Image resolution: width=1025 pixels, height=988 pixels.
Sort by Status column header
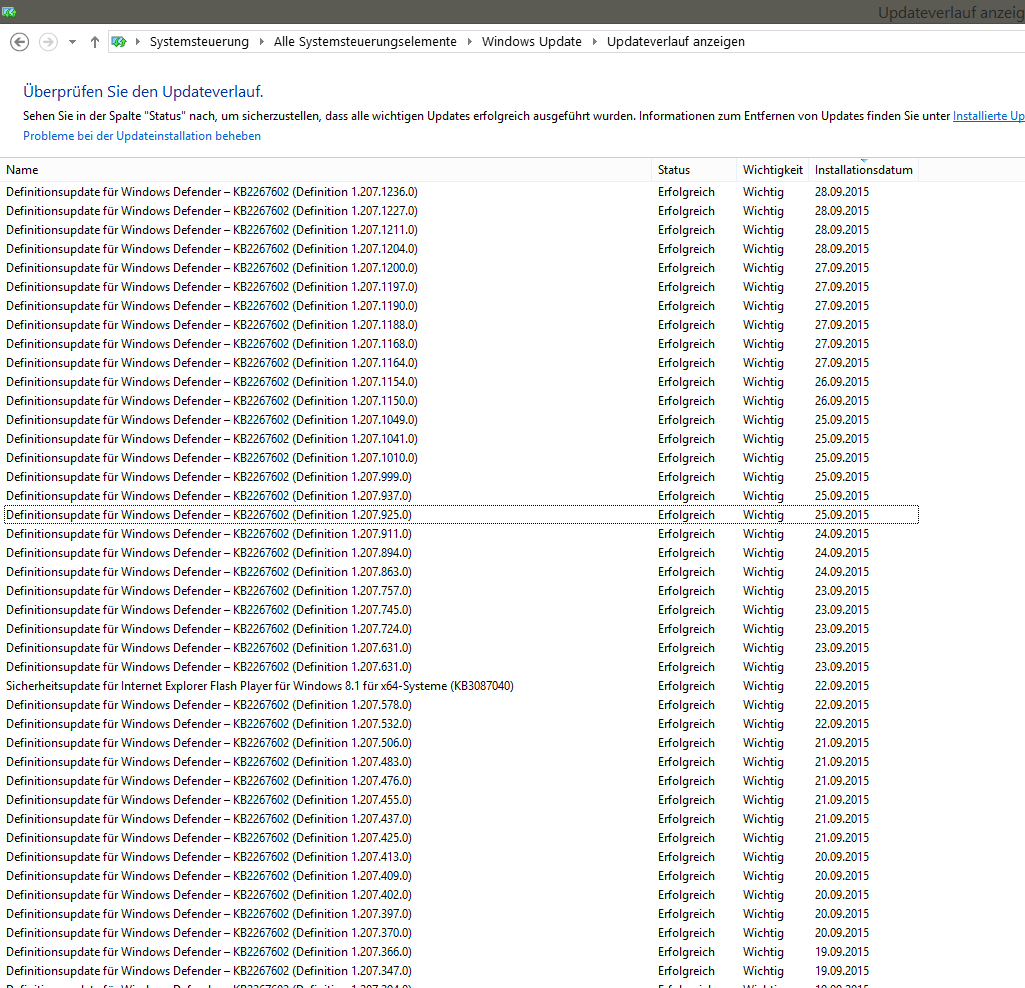coord(694,170)
